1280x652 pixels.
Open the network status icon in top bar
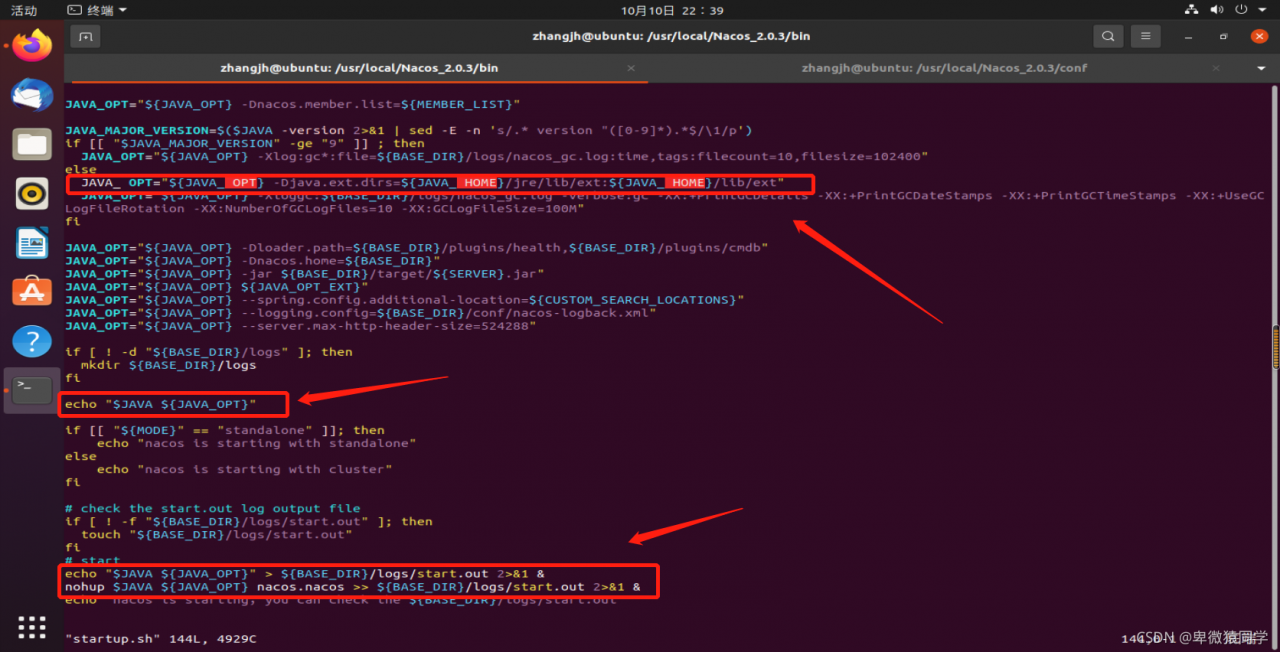coord(1191,10)
